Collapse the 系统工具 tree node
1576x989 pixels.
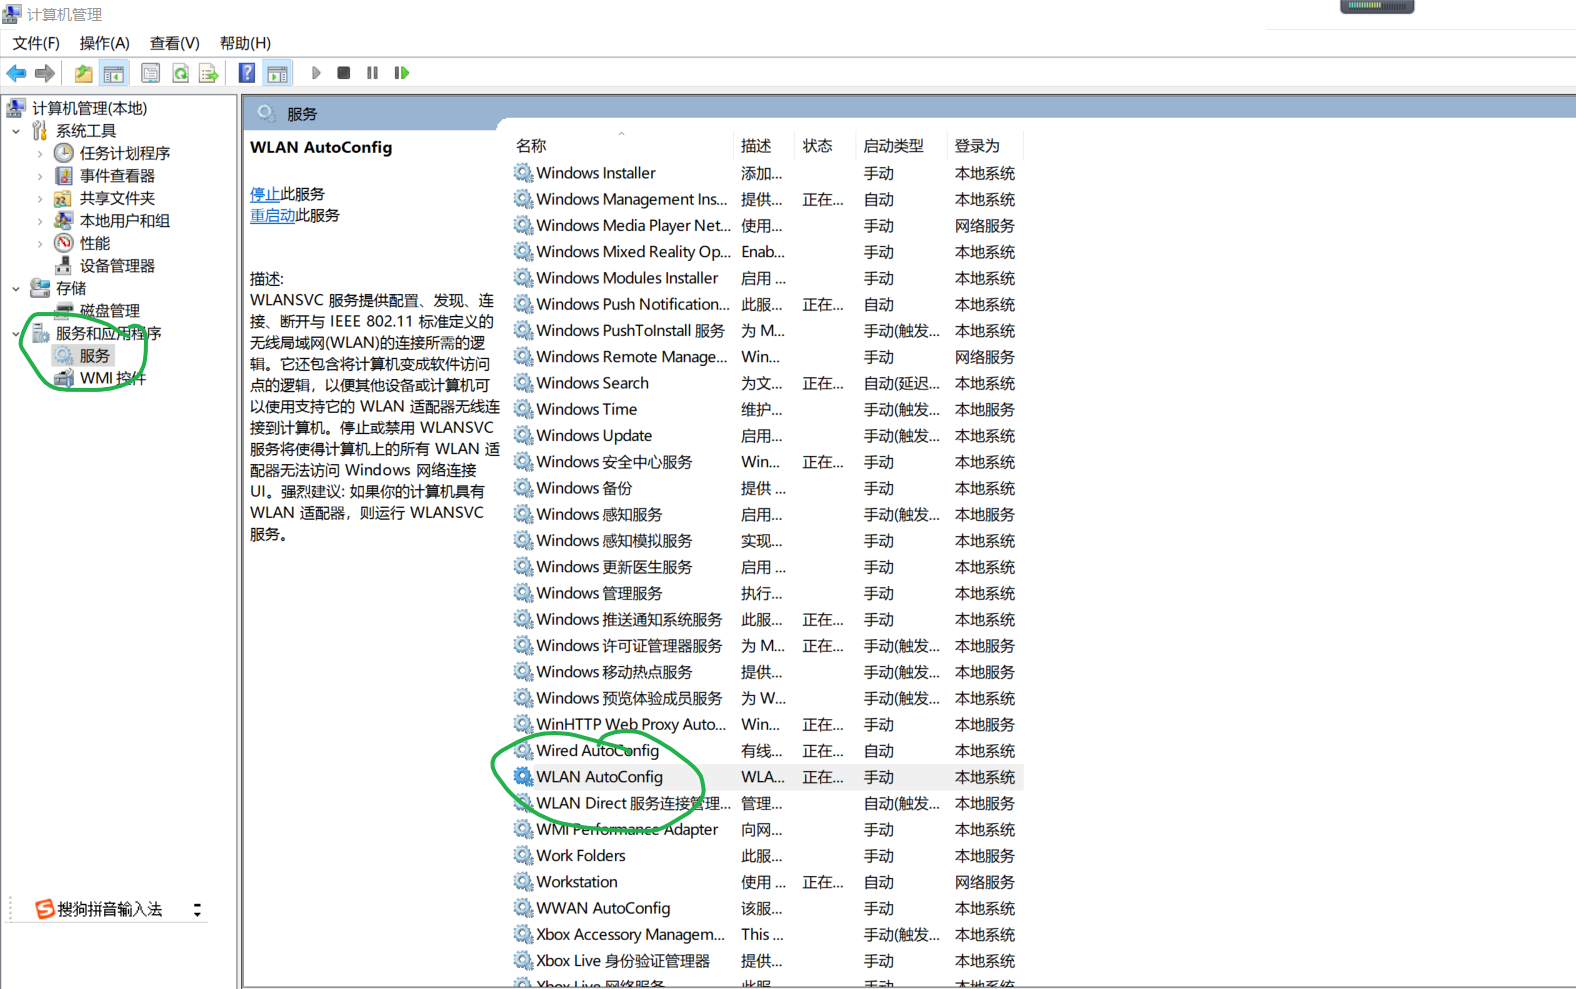click(x=16, y=131)
